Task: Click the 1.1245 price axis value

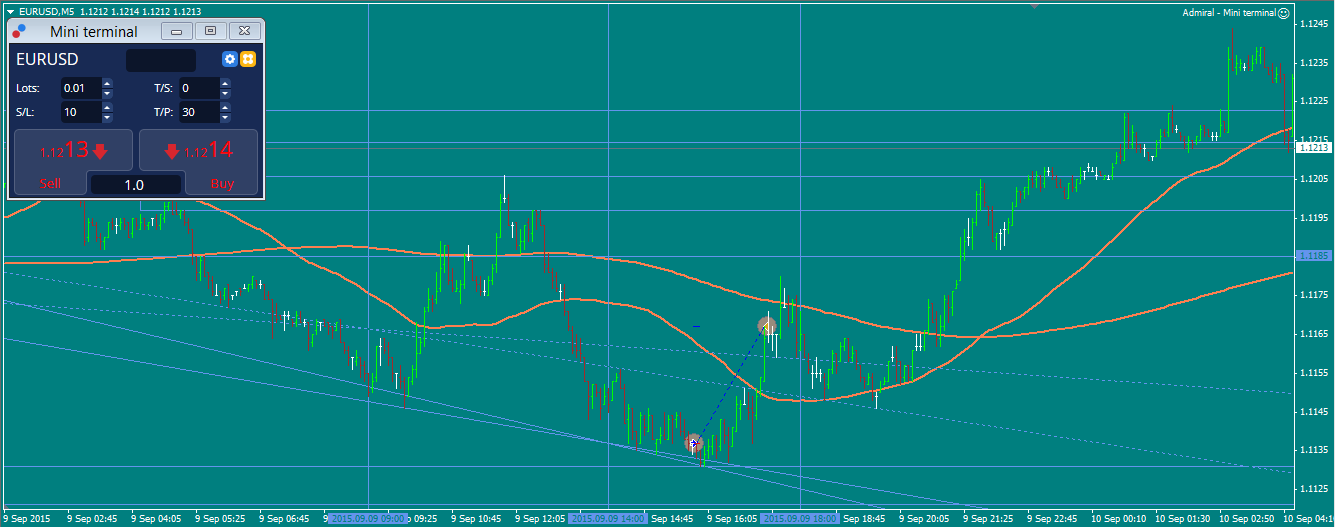Action: tap(1316, 23)
